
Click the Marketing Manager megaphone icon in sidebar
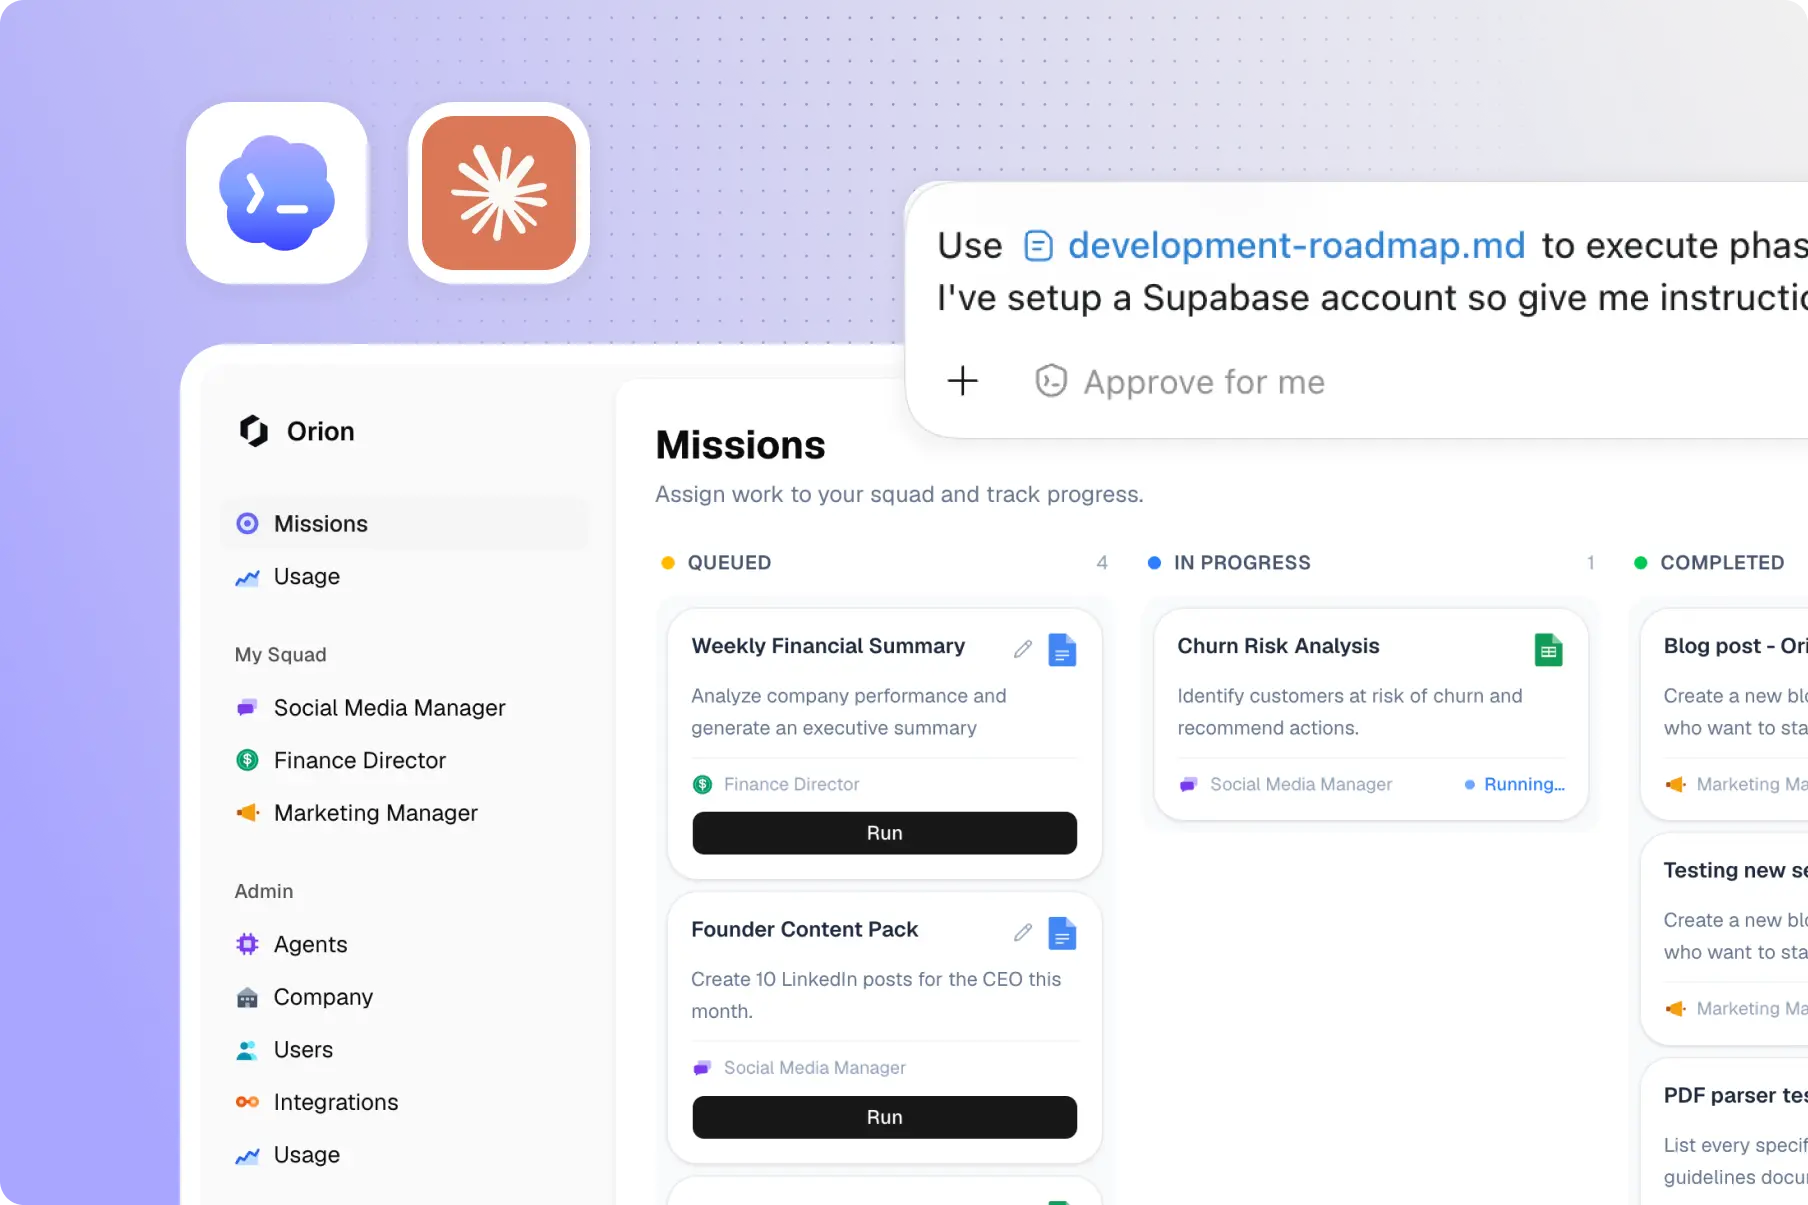coord(247,813)
